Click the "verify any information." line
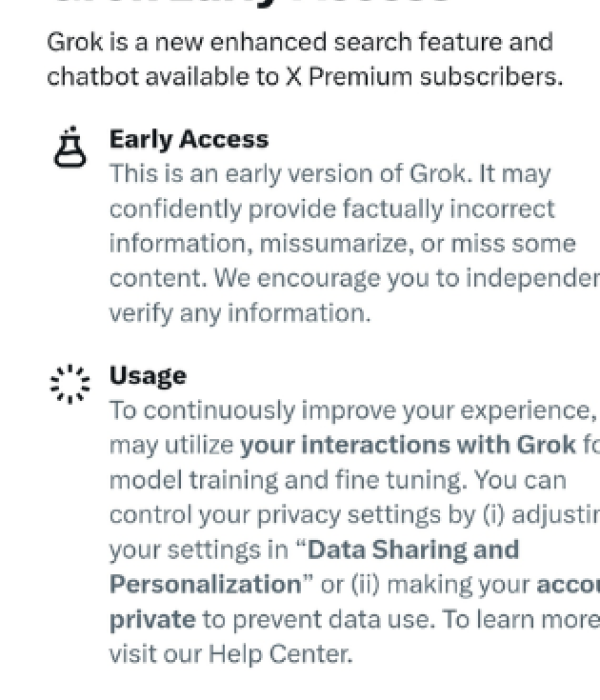The height and width of the screenshot is (700, 600). 240,313
